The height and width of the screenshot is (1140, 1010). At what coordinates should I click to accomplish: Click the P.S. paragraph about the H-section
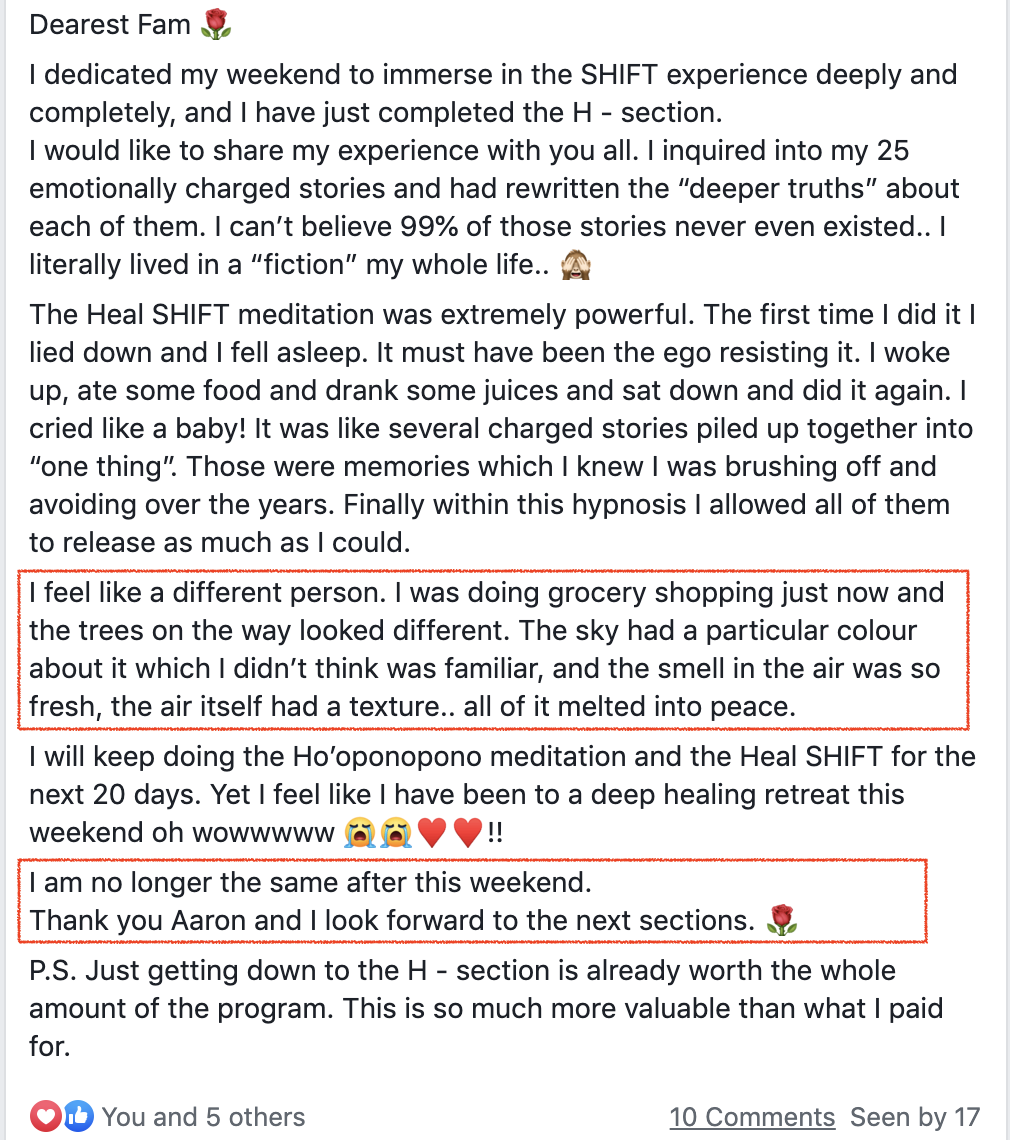[x=486, y=1008]
